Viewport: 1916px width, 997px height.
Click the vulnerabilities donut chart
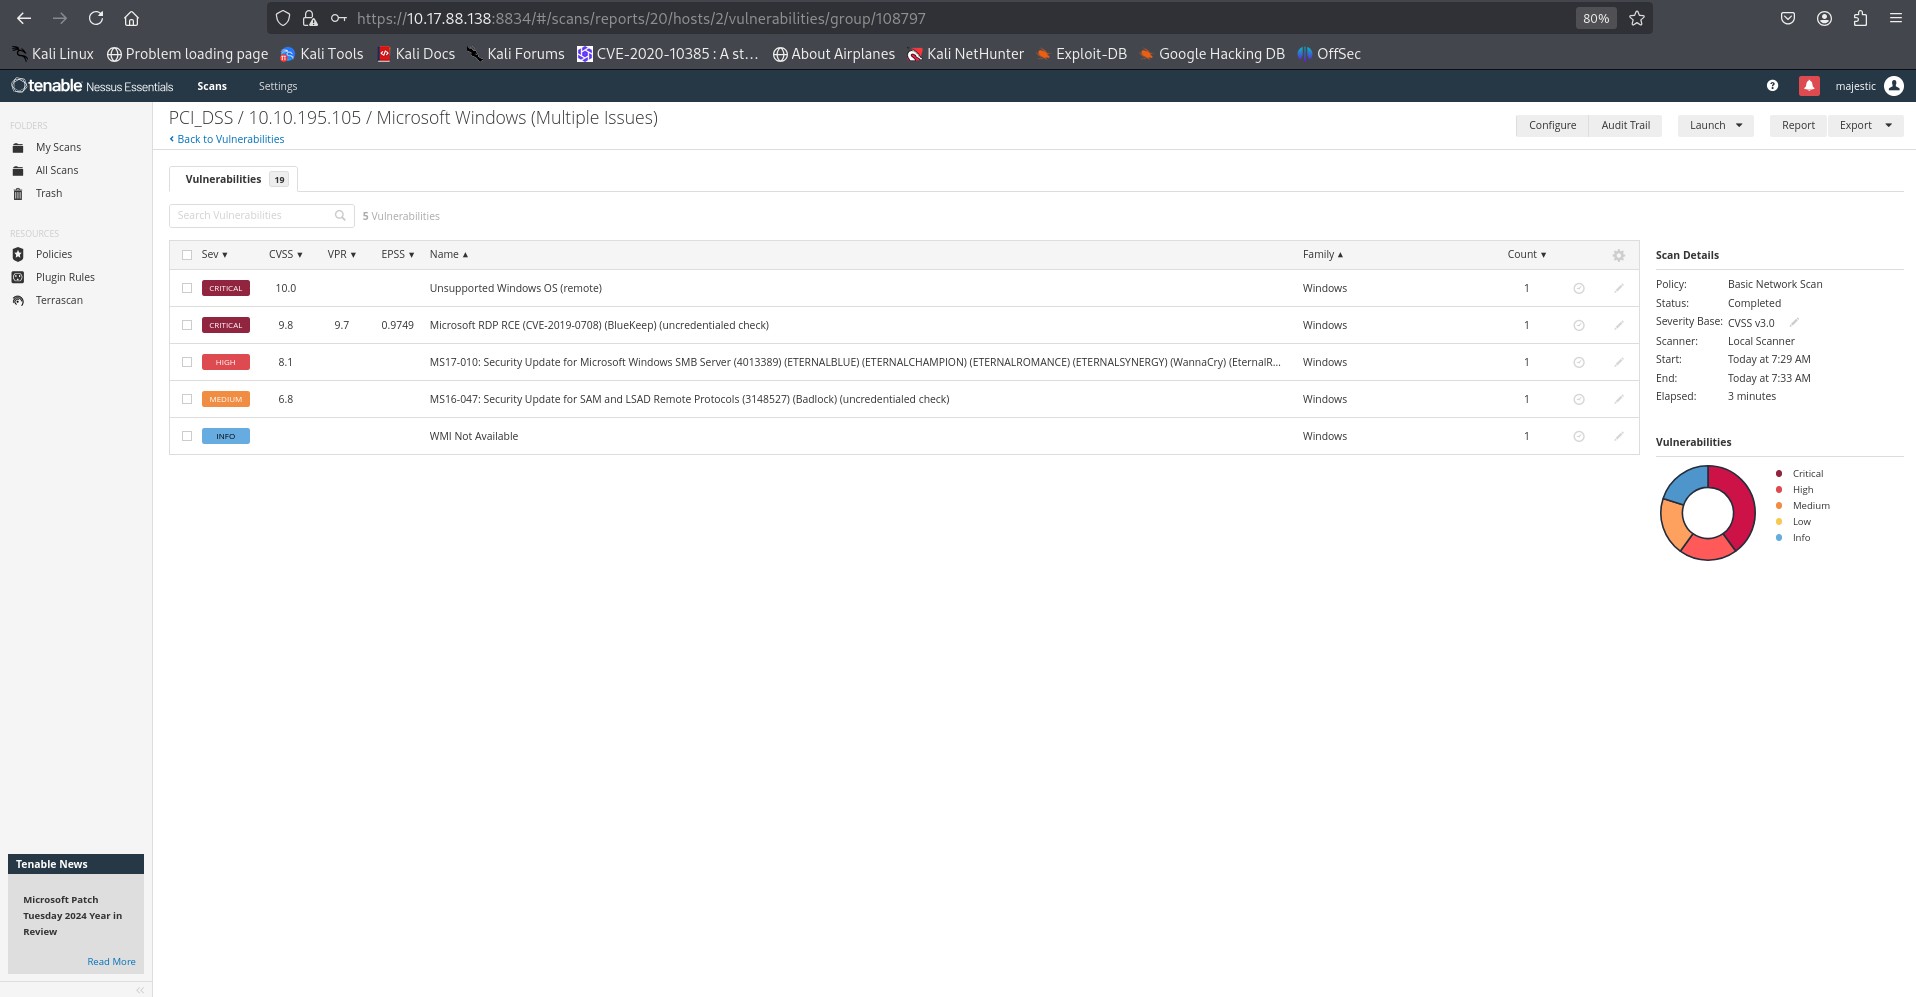(1708, 512)
